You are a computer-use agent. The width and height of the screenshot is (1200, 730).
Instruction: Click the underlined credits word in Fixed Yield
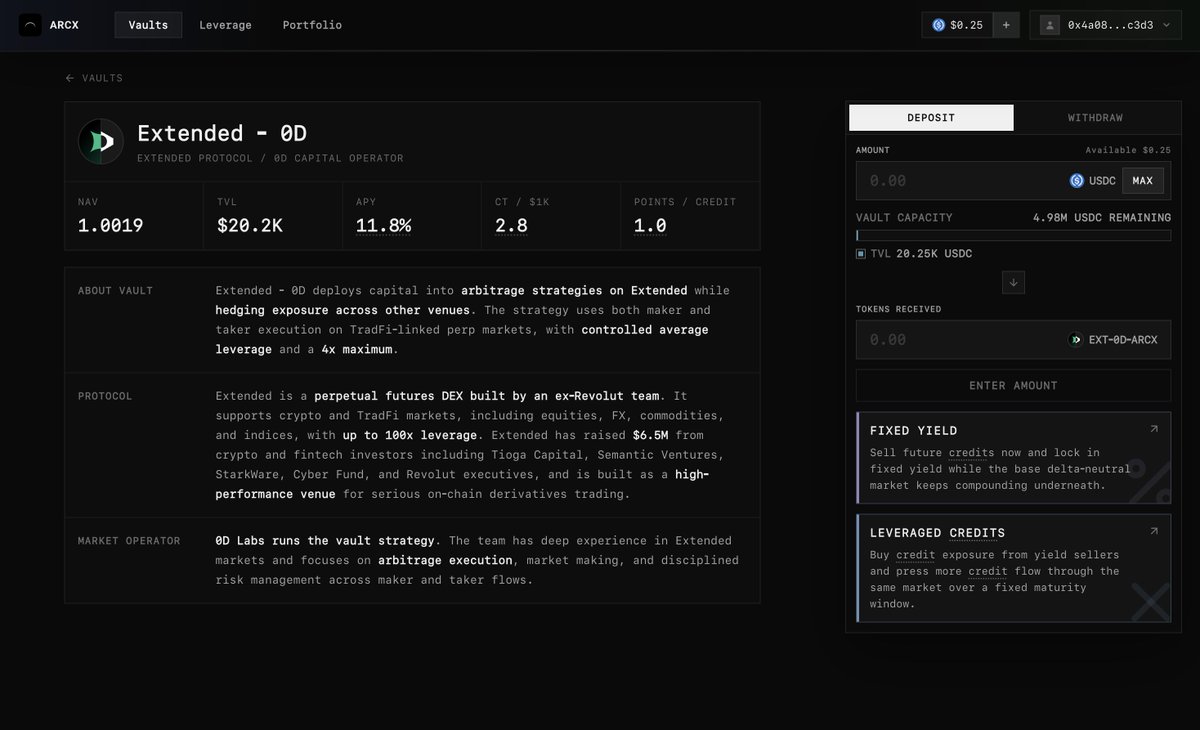pos(972,453)
